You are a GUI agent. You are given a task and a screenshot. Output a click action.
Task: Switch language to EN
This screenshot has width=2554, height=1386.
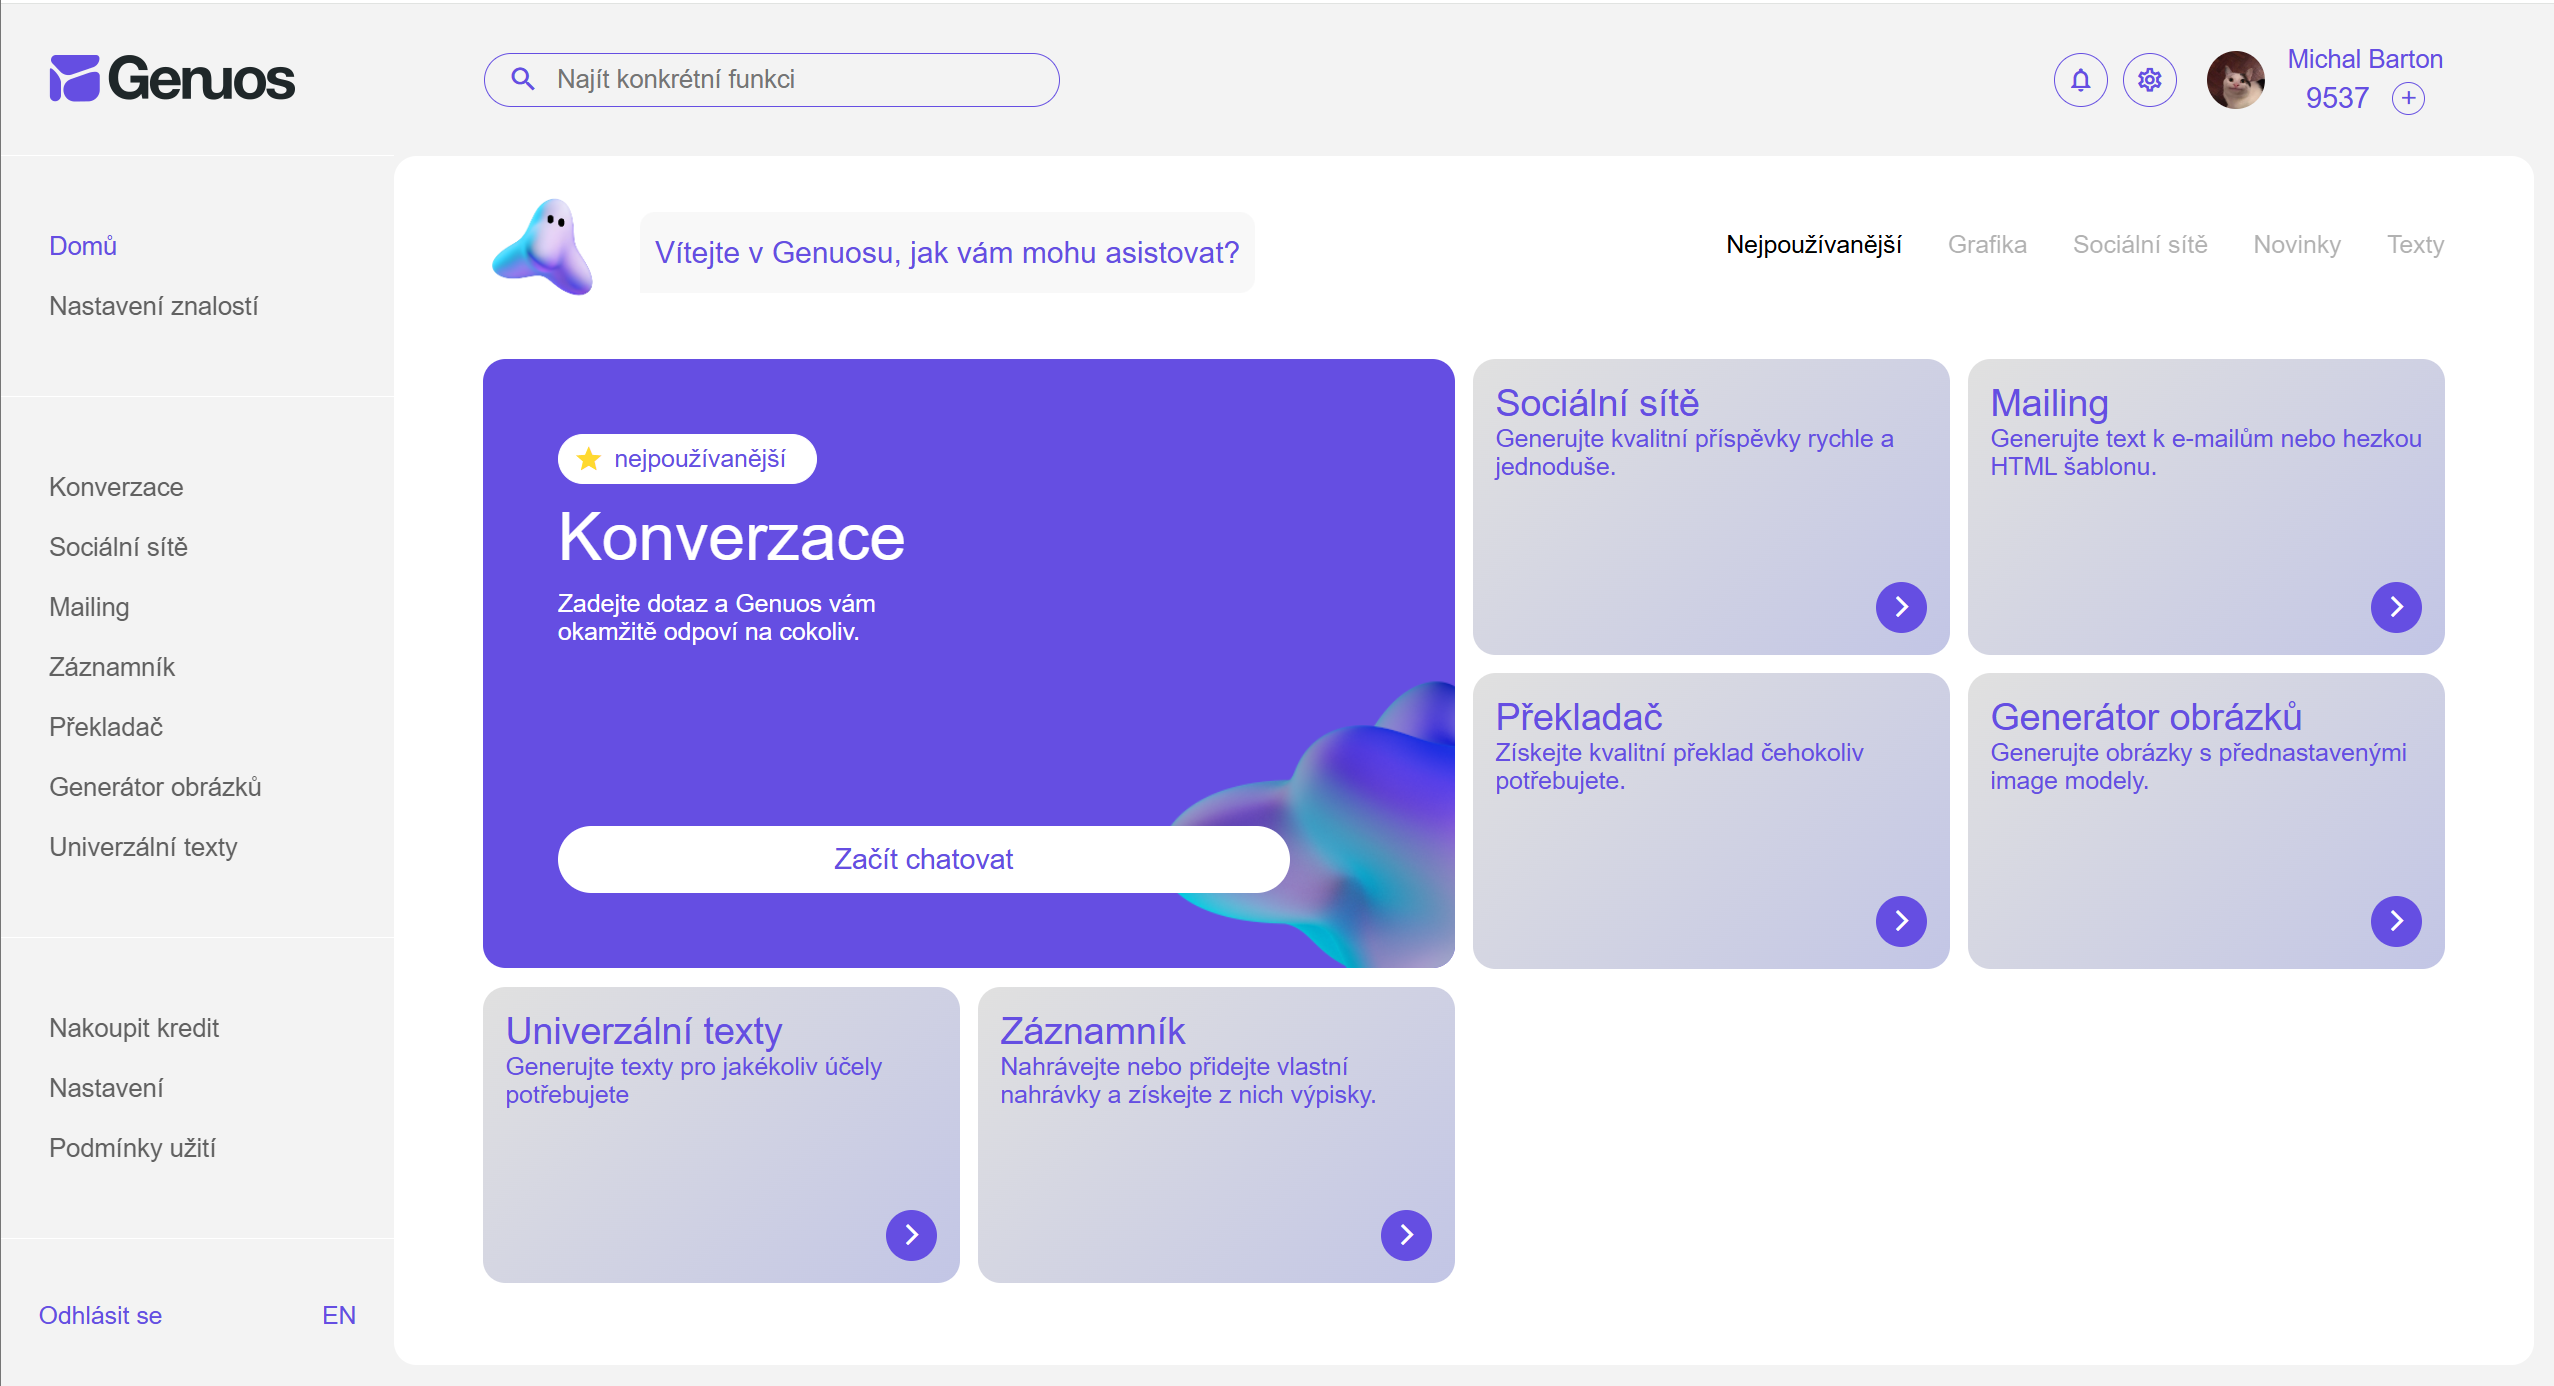pos(339,1316)
